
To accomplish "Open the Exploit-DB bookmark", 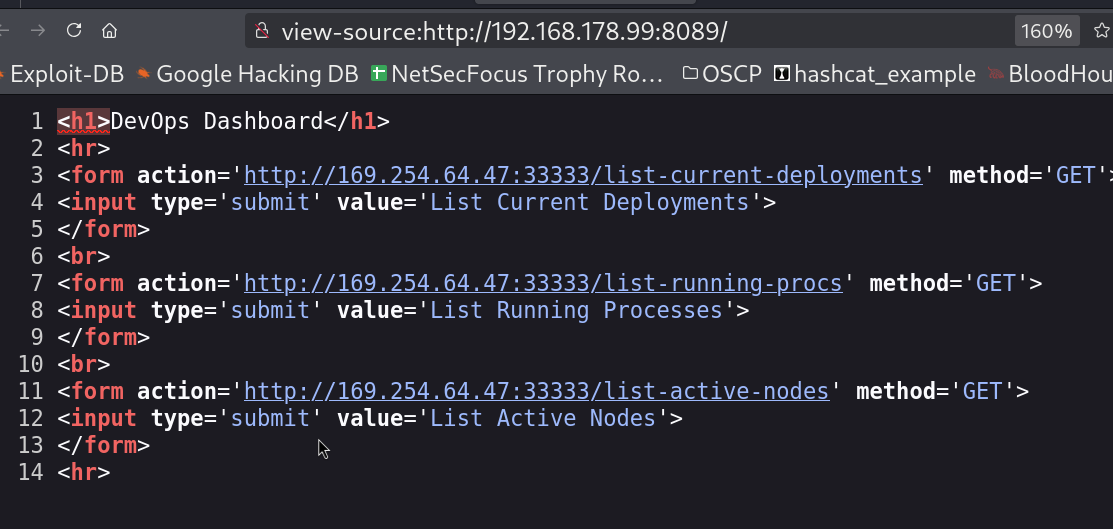I will pyautogui.click(x=64, y=73).
